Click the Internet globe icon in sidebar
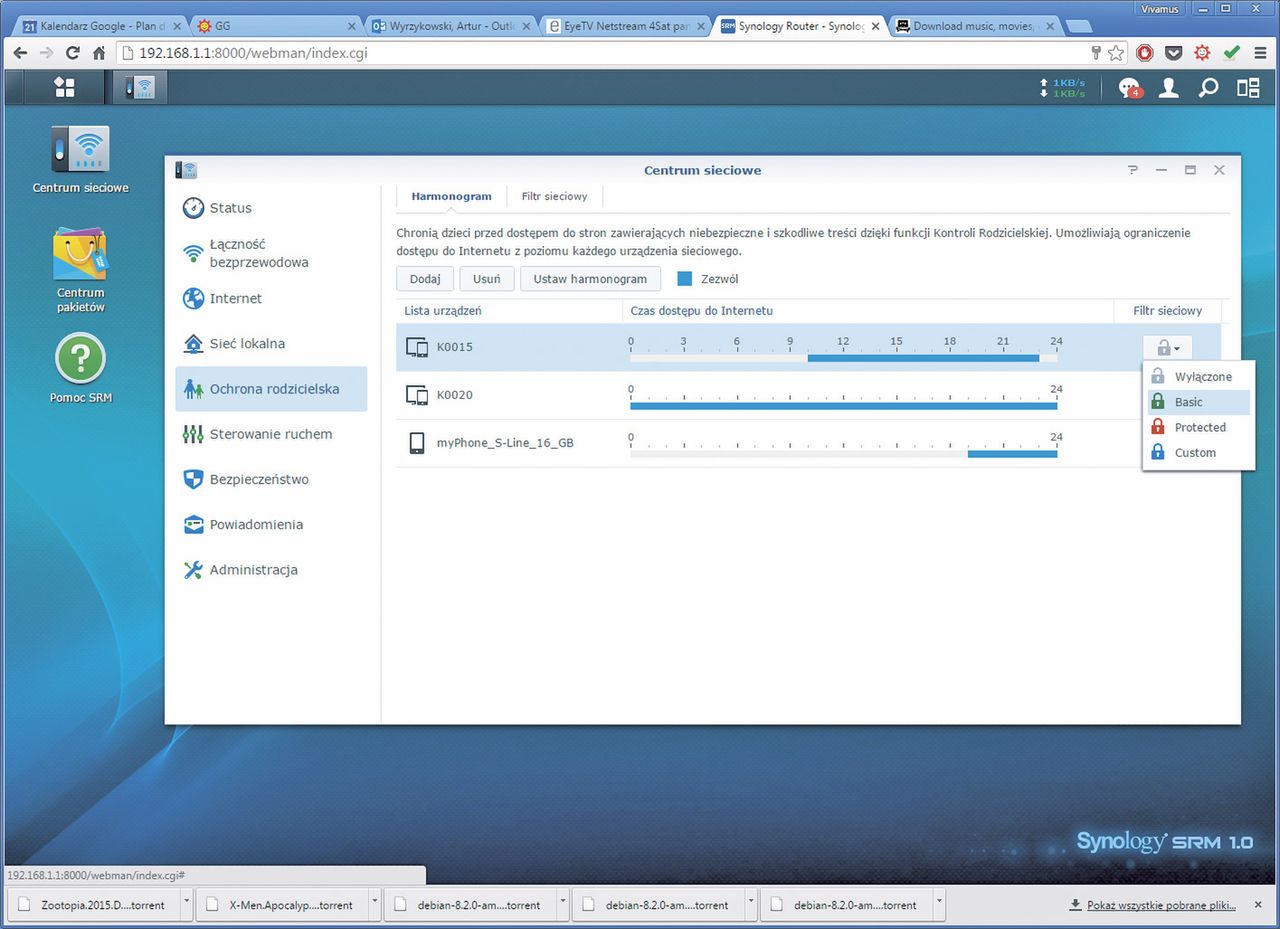 [x=193, y=298]
